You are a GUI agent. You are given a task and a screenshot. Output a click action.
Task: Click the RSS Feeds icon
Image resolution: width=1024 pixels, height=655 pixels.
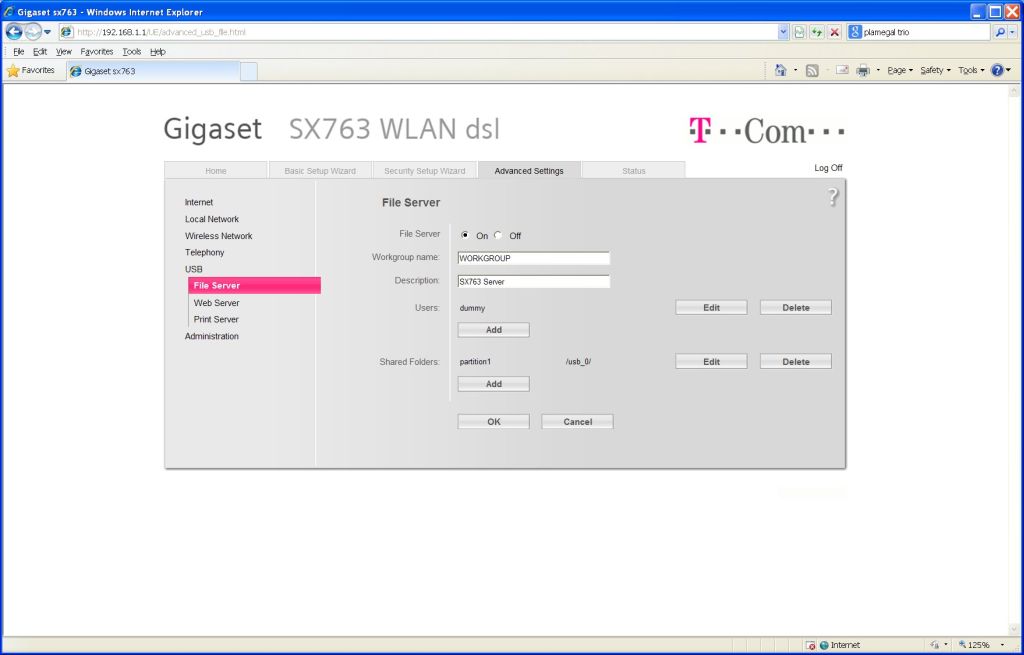coord(812,71)
